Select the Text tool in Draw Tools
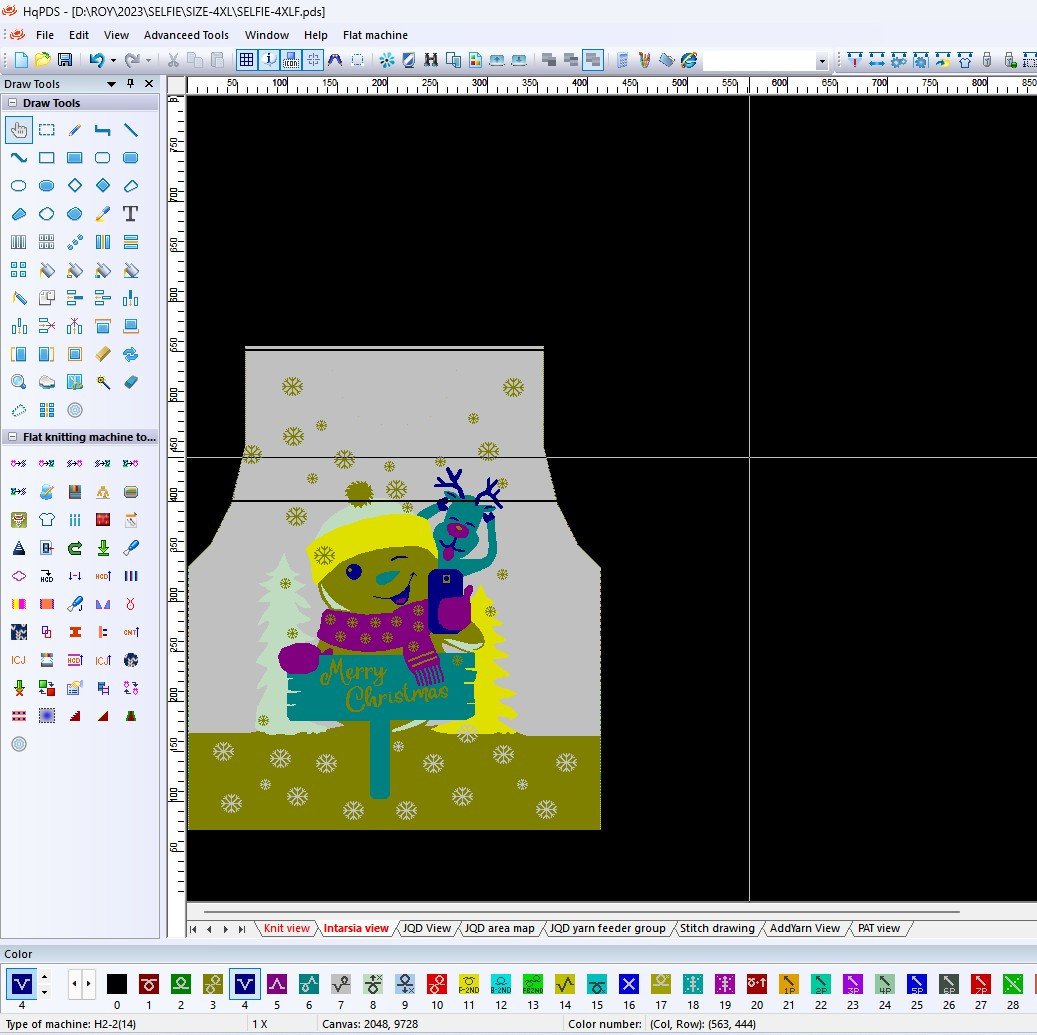1037x1035 pixels. pos(130,214)
